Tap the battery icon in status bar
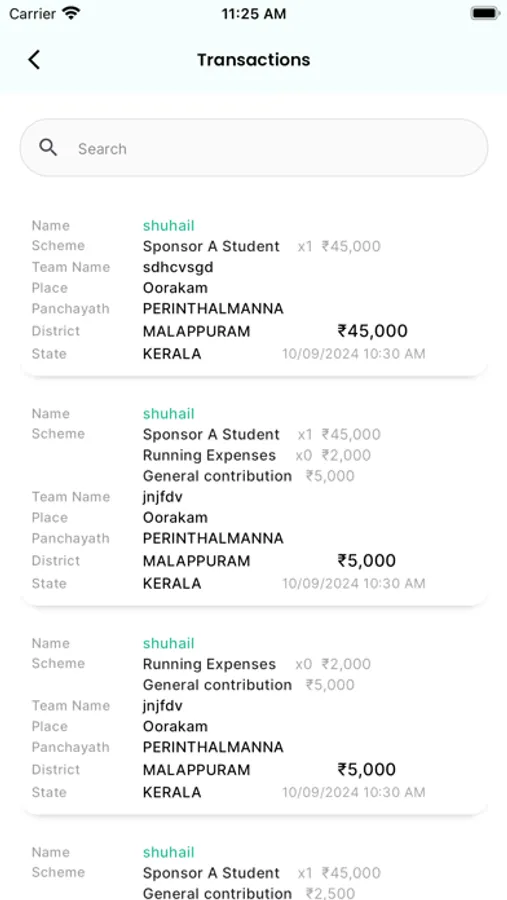 click(x=486, y=14)
